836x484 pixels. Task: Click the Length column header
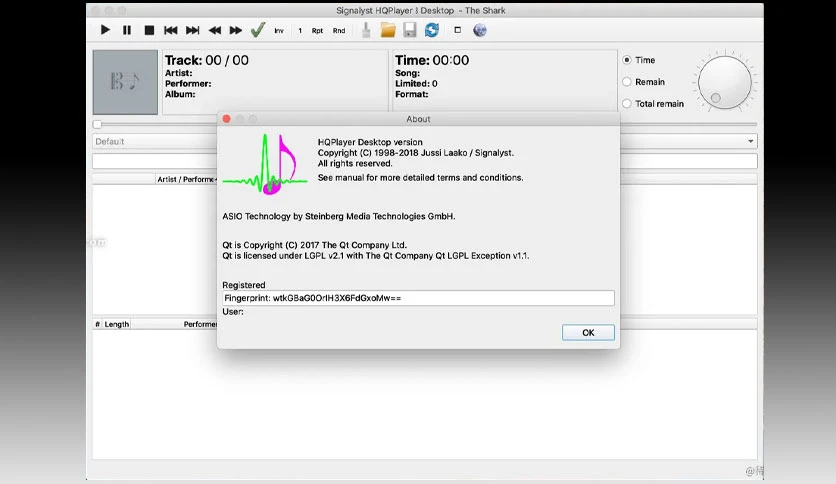(x=117, y=324)
